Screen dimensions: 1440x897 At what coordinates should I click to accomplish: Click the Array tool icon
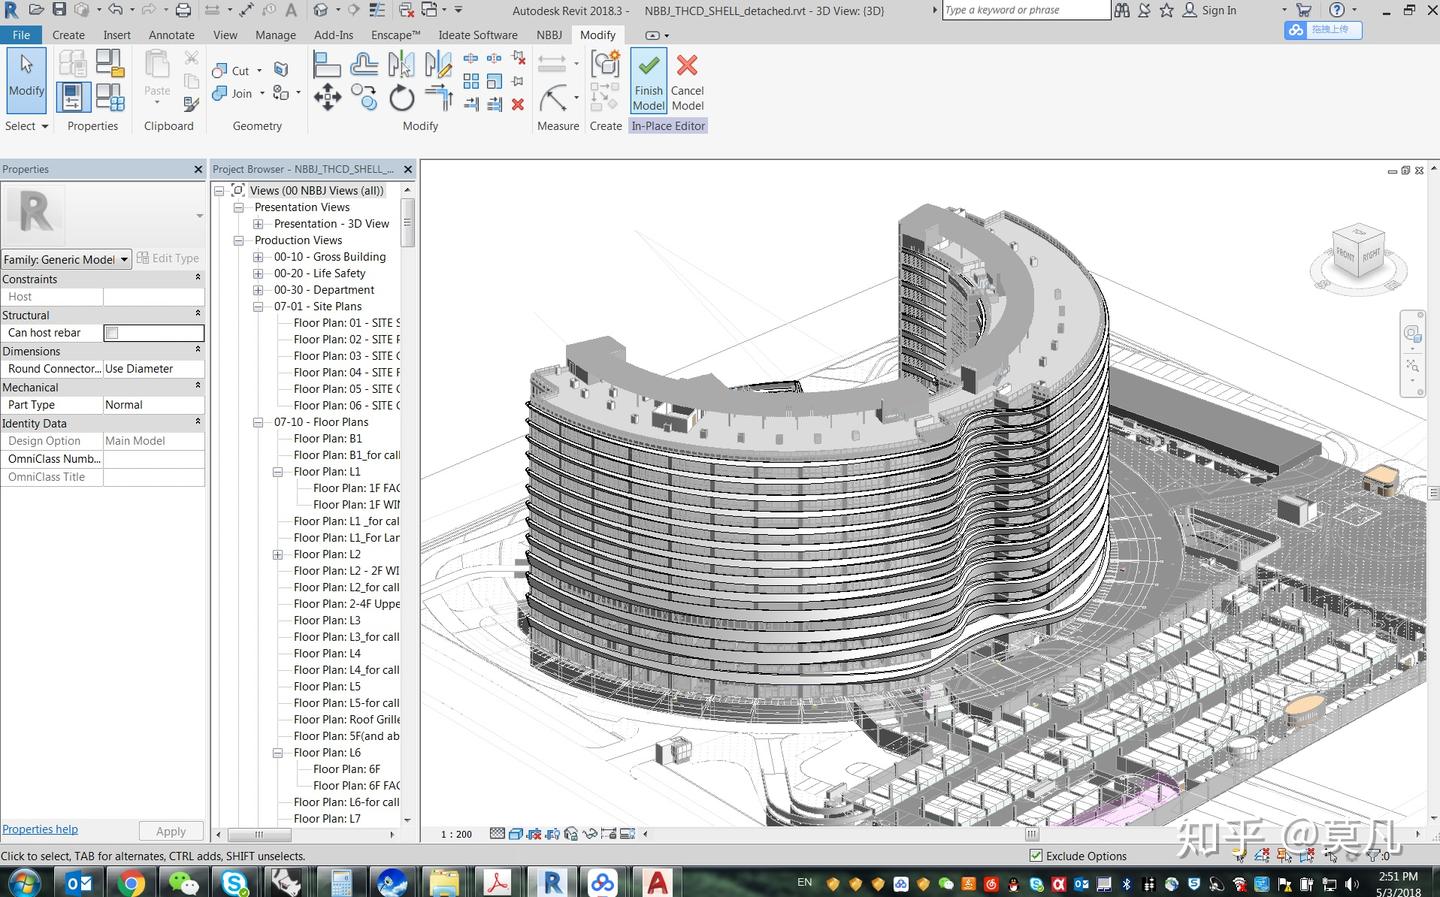pos(471,81)
